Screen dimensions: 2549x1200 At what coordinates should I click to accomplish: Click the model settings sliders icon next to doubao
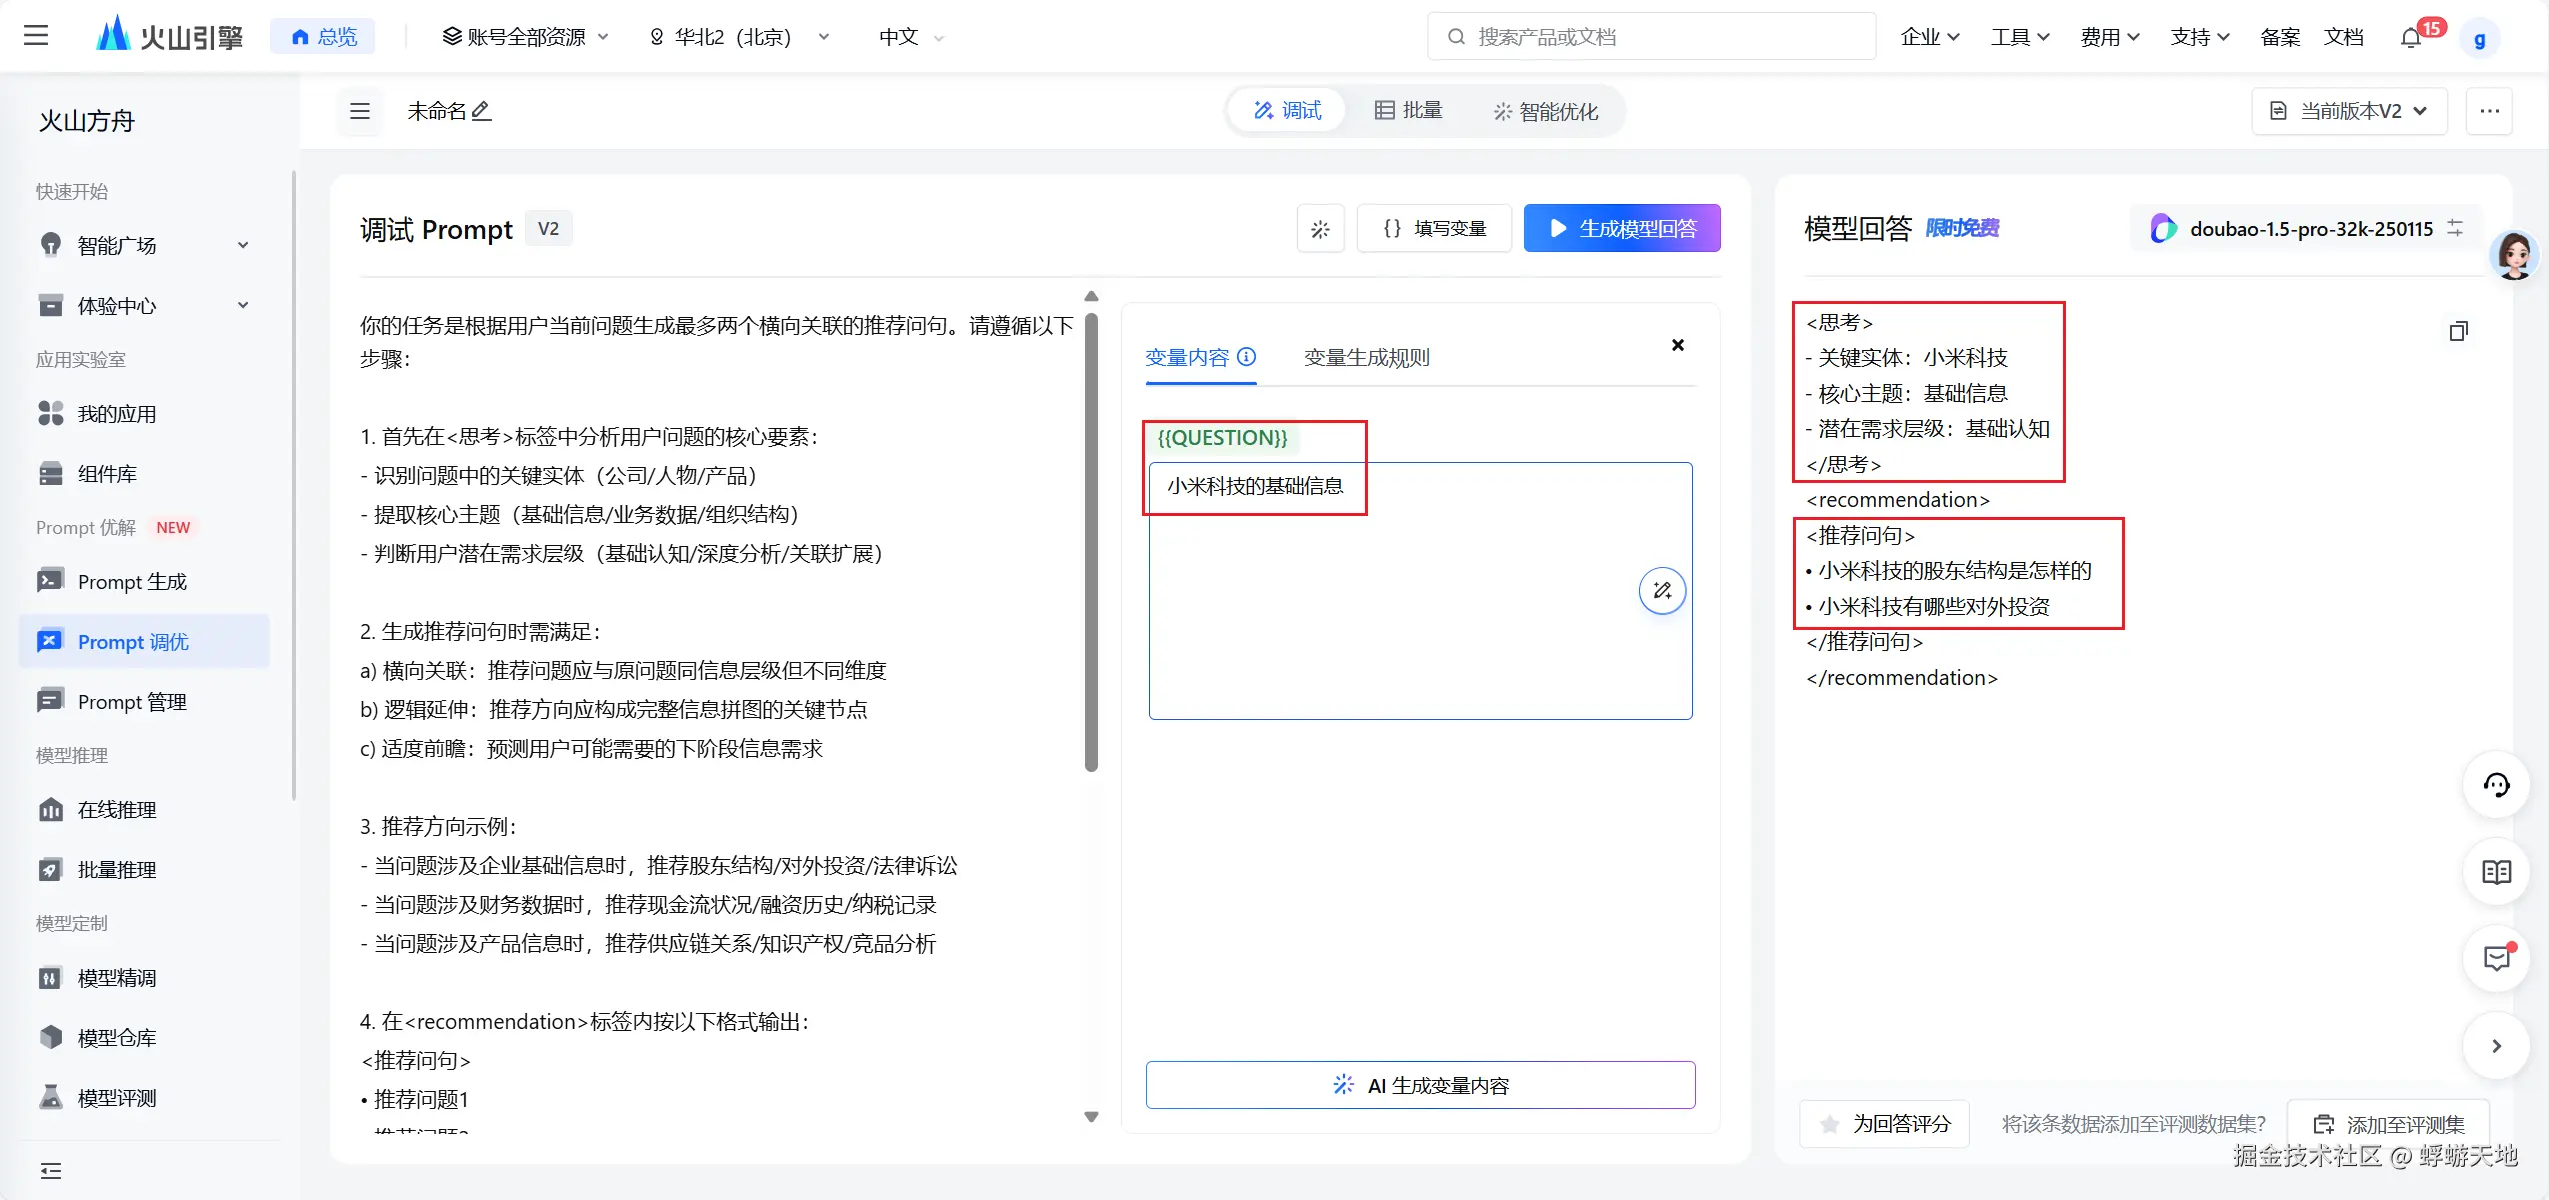(2456, 228)
